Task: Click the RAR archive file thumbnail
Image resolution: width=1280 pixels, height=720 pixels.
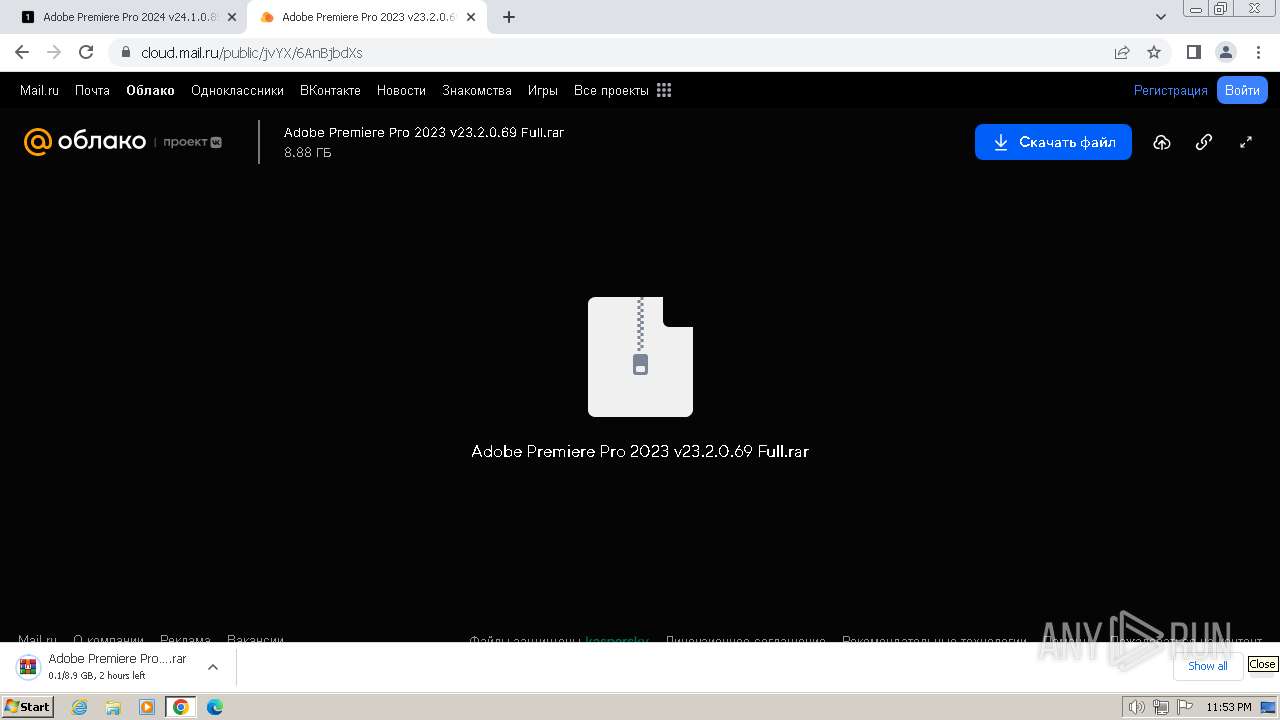Action: pos(640,357)
